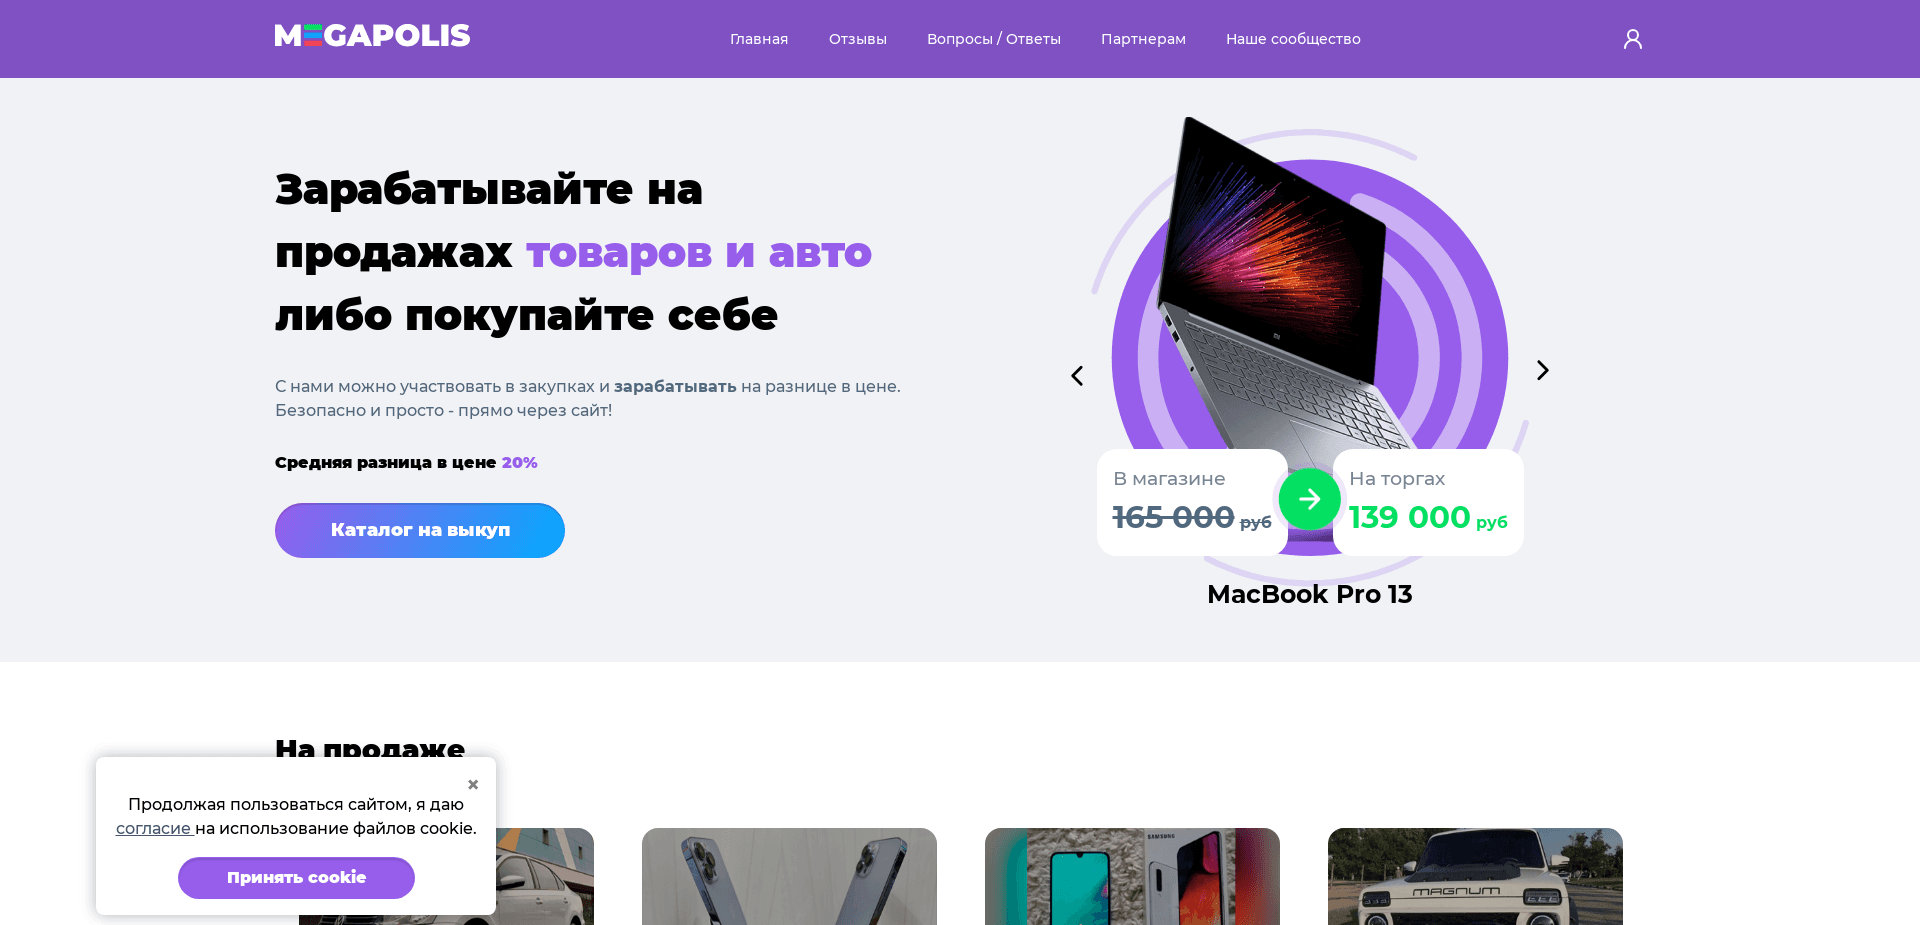Open the white Magnum car thumbnail
Viewport: 1920px width, 925px height.
click(1475, 876)
